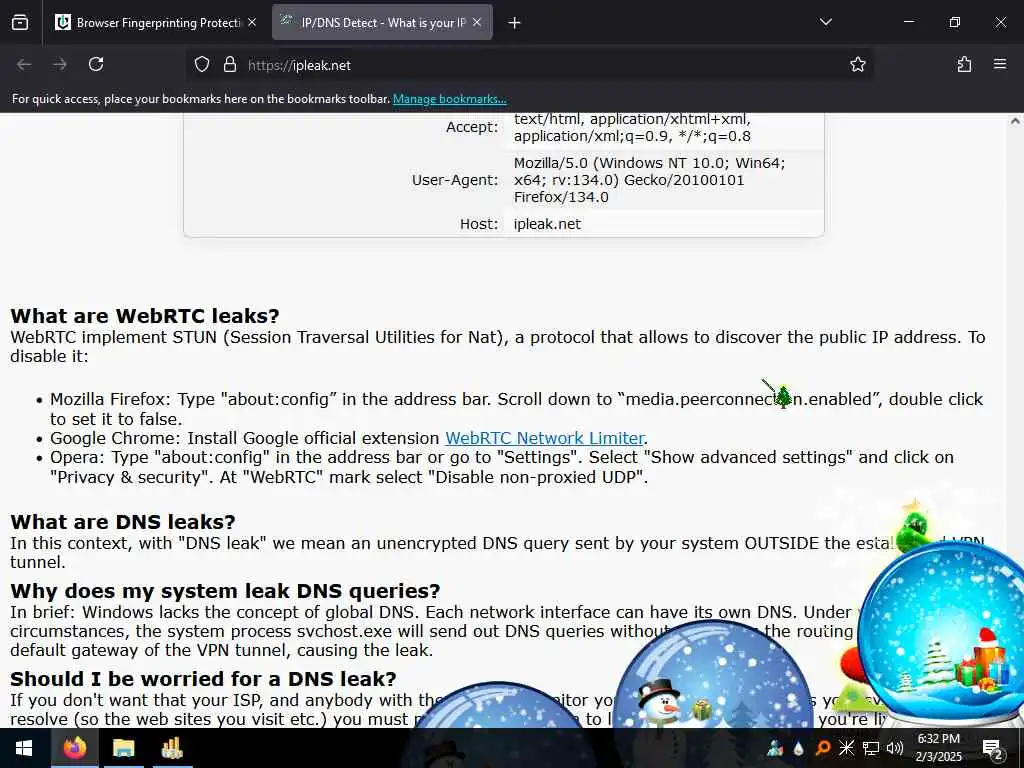
Task: Click the orange magnifier tray icon
Action: pos(823,748)
